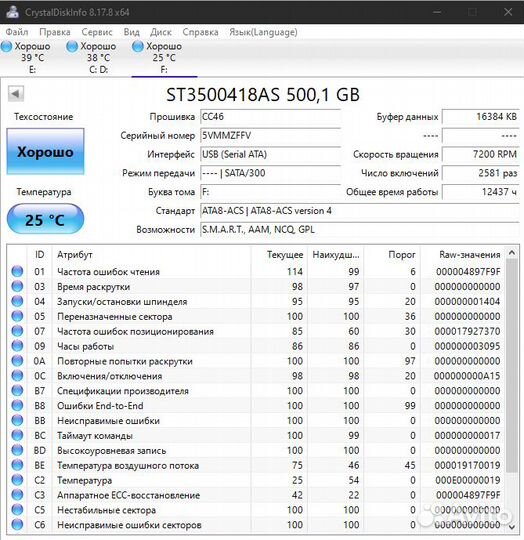The height and width of the screenshot is (540, 524).
Task: Click scroll-up arrow of attribute list
Action: coord(512,253)
